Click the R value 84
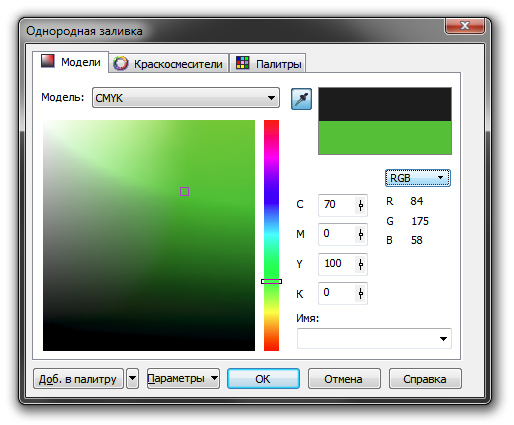 coord(416,201)
